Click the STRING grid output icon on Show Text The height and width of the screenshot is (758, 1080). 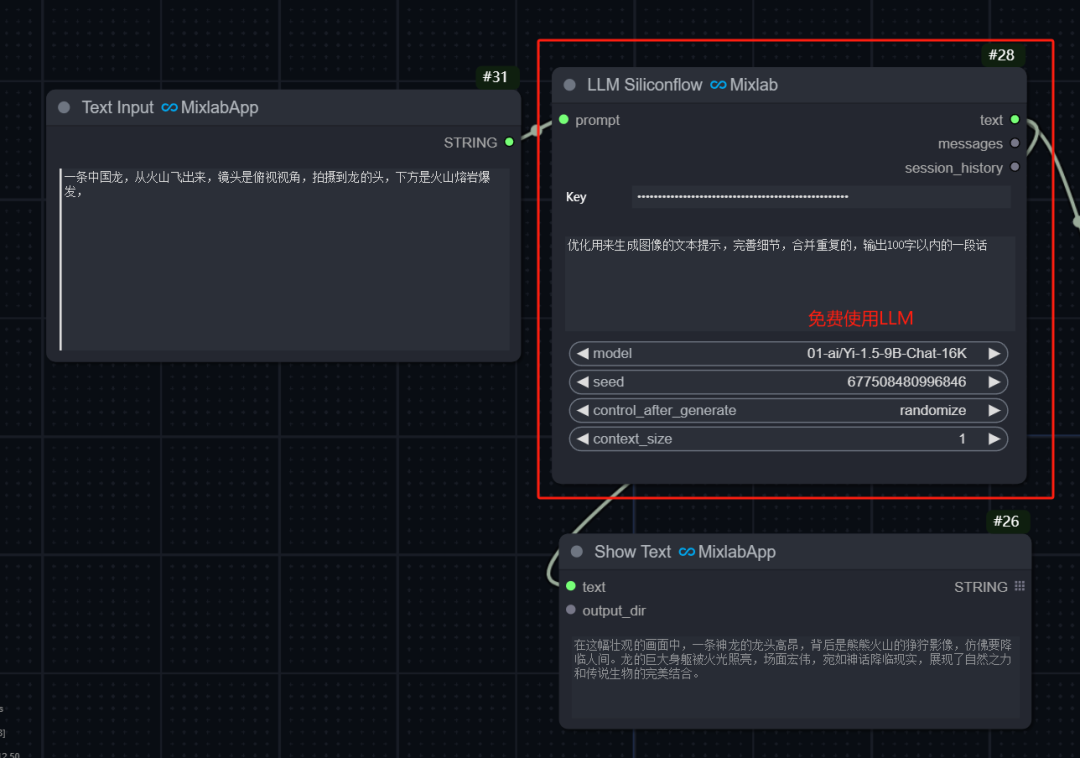1019,586
